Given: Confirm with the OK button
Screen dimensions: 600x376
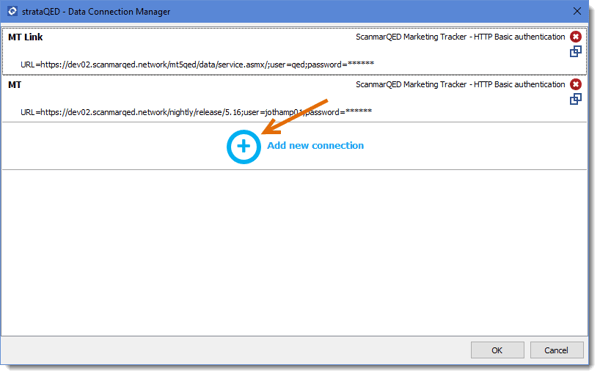Looking at the screenshot, I should (x=497, y=350).
